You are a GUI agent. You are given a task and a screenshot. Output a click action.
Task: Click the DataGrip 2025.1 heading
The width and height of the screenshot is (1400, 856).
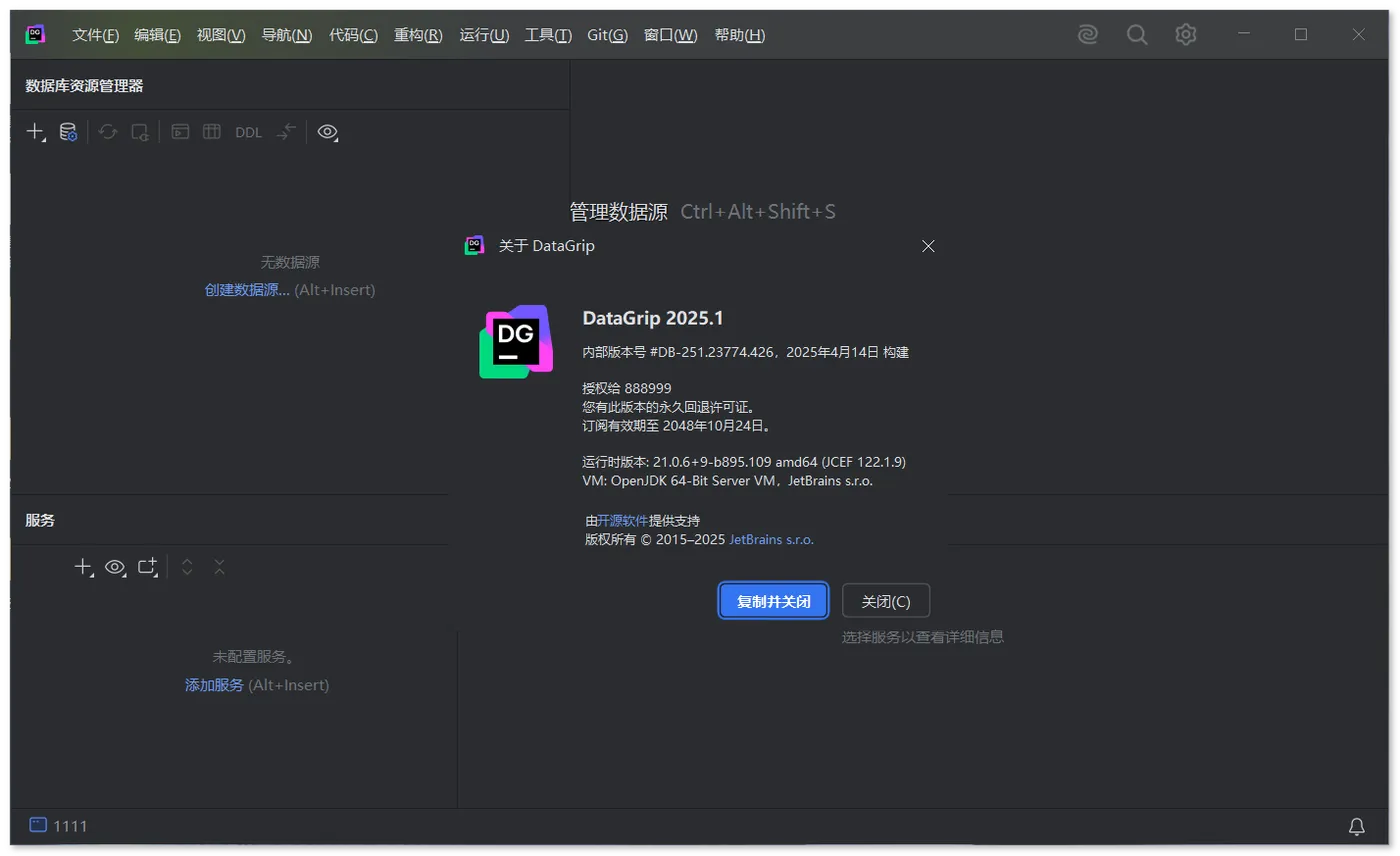(x=652, y=318)
